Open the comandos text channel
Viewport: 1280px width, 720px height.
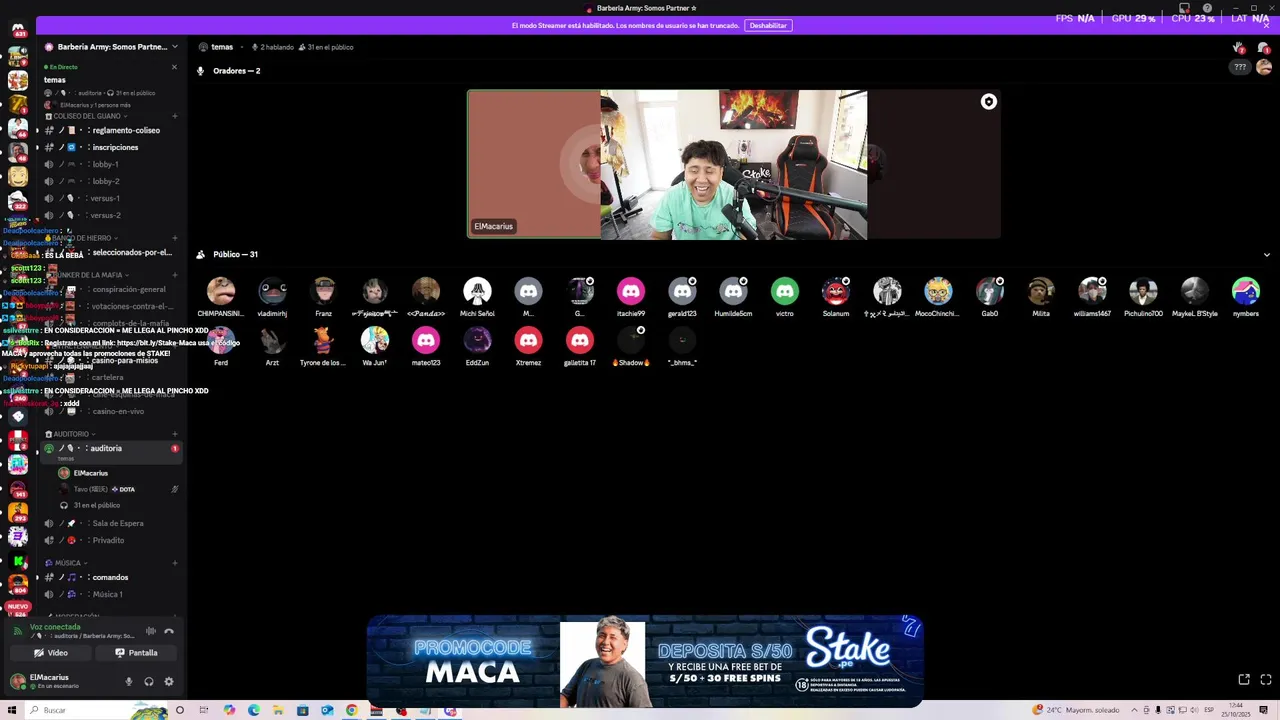click(x=110, y=577)
